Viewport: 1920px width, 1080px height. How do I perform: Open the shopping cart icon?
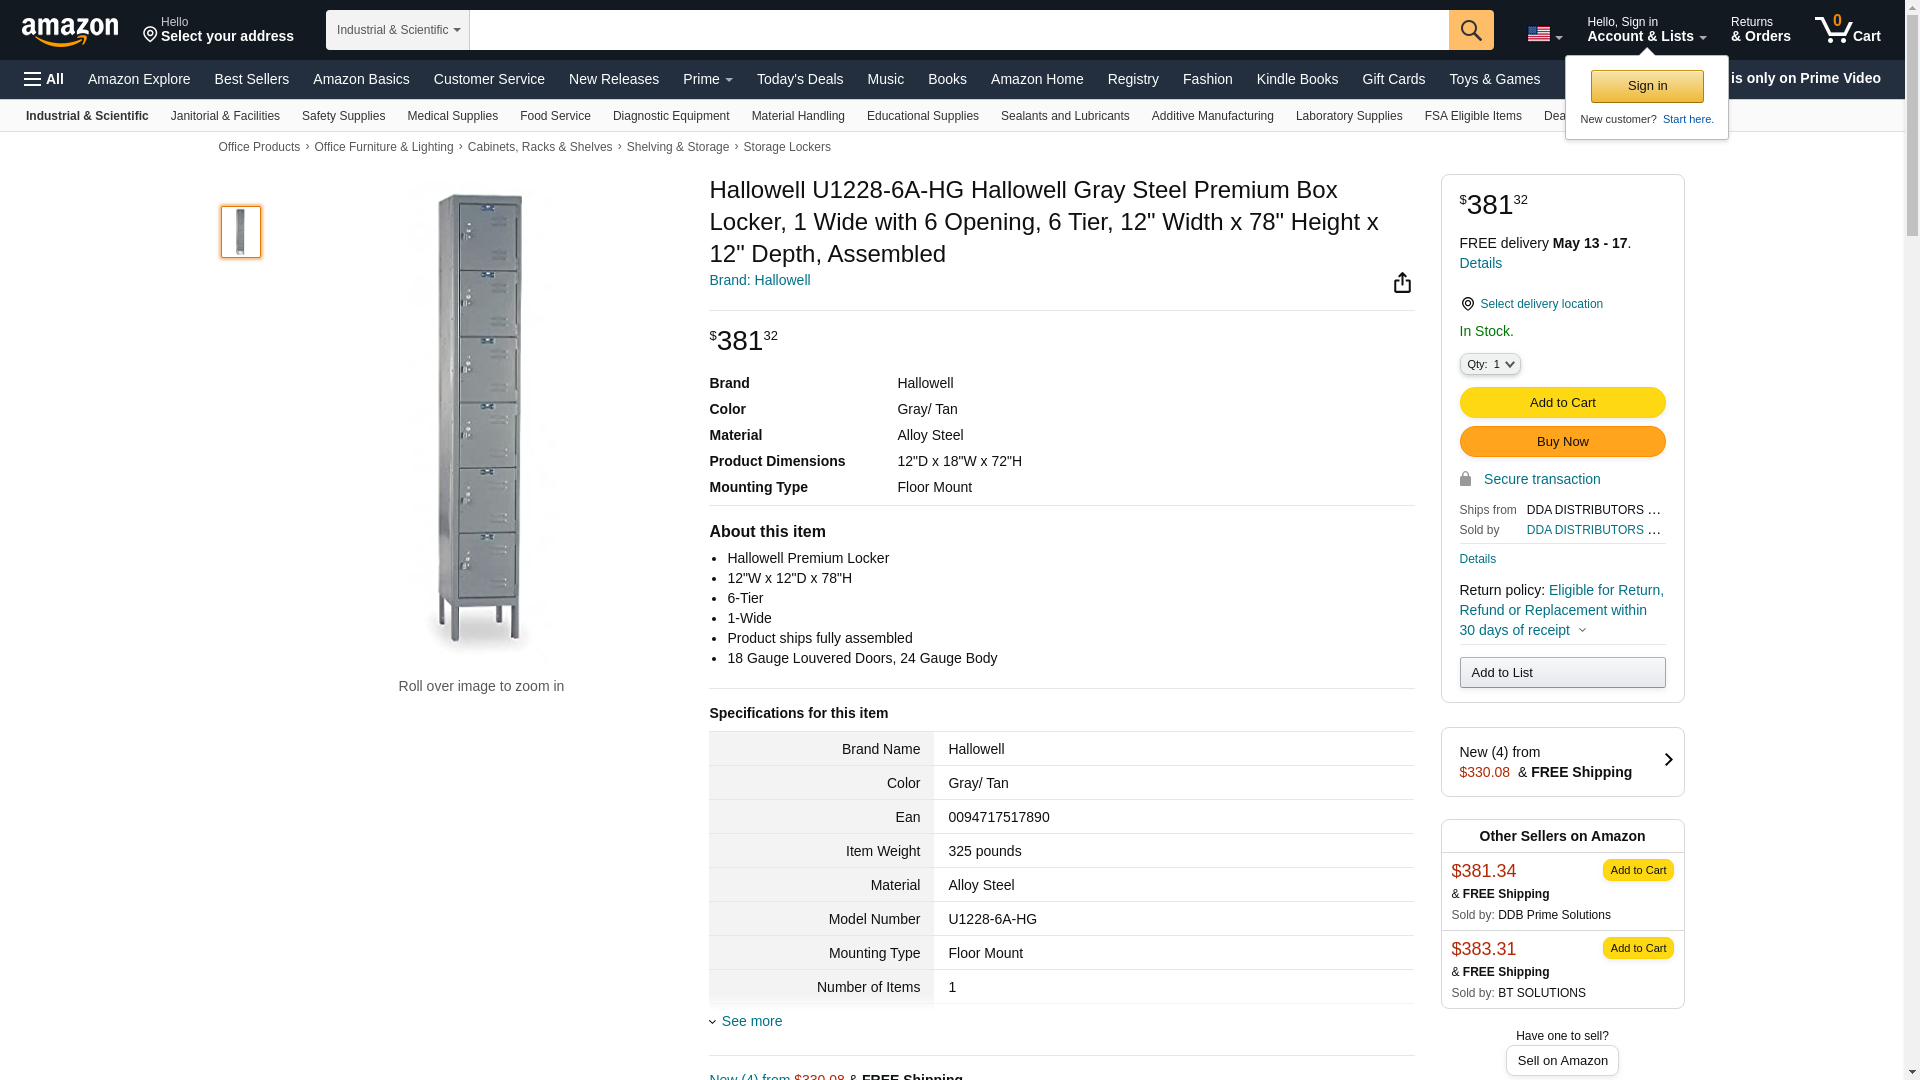[1846, 30]
